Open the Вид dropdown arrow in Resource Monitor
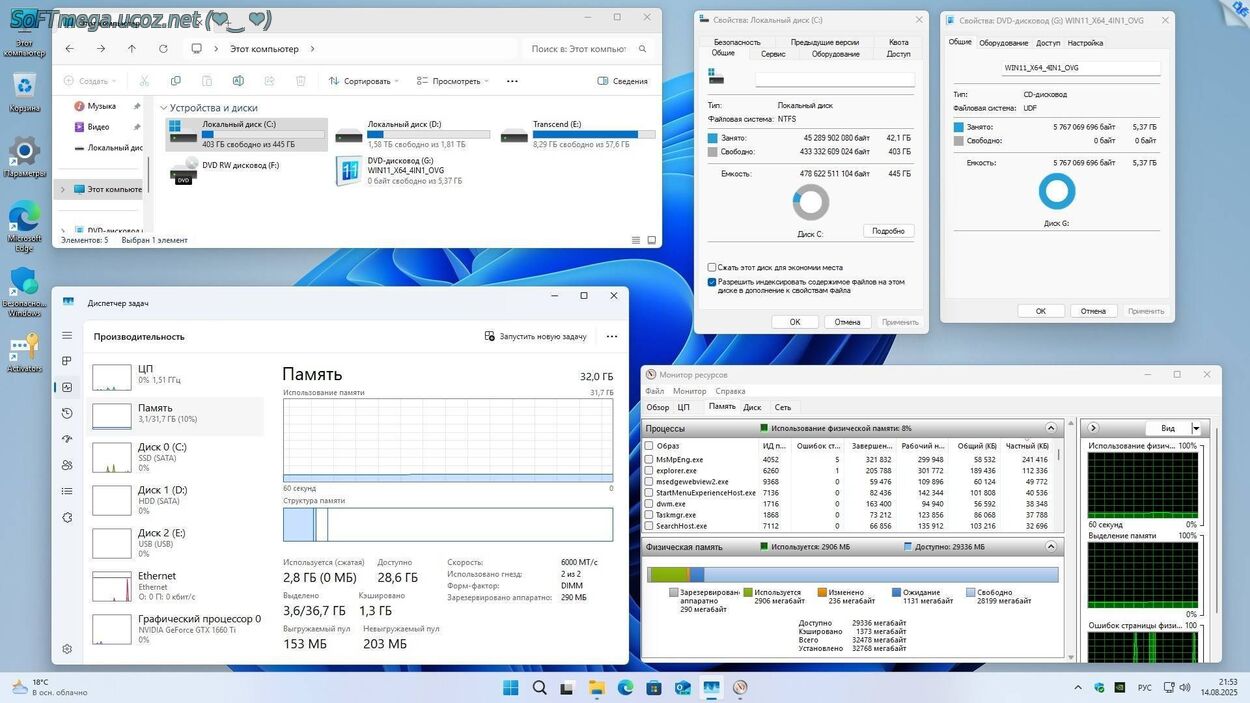This screenshot has height=703, width=1250. click(x=1196, y=428)
